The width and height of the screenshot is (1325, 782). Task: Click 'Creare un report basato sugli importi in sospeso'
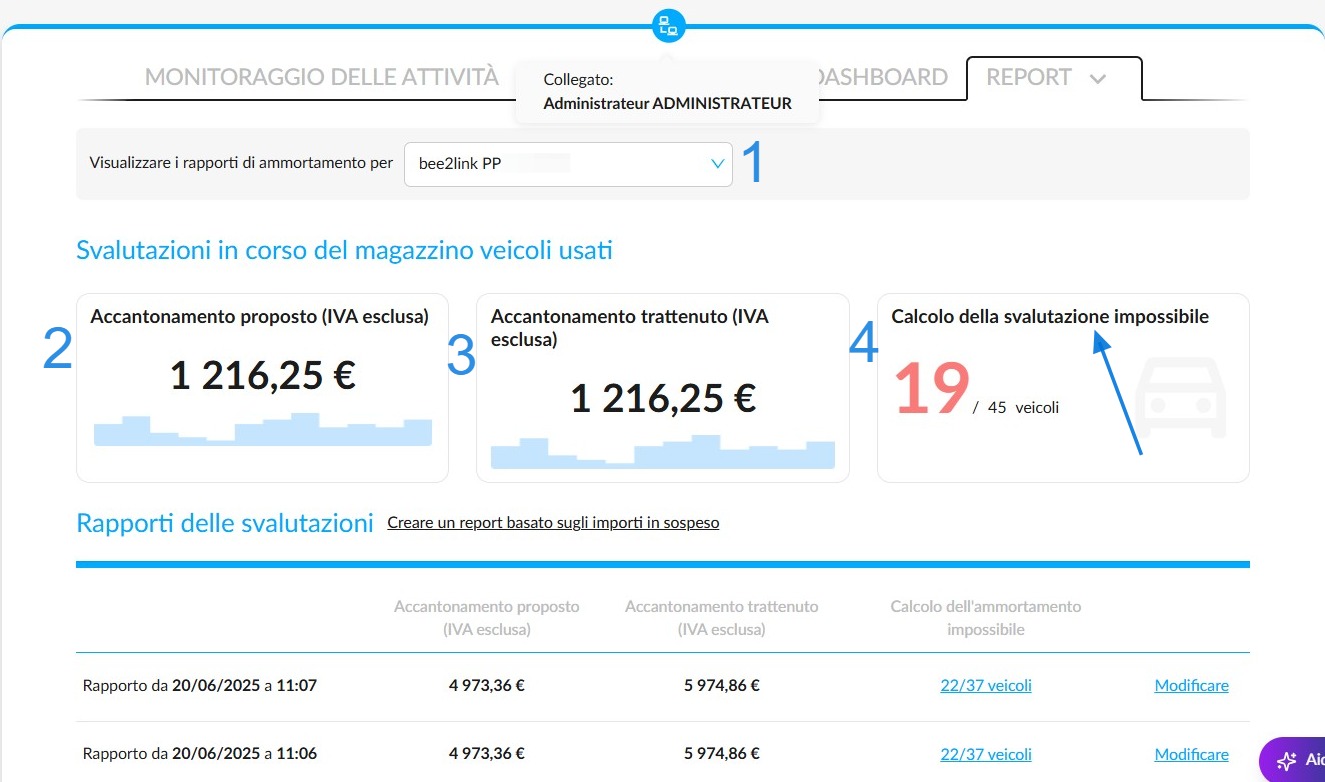pos(553,523)
